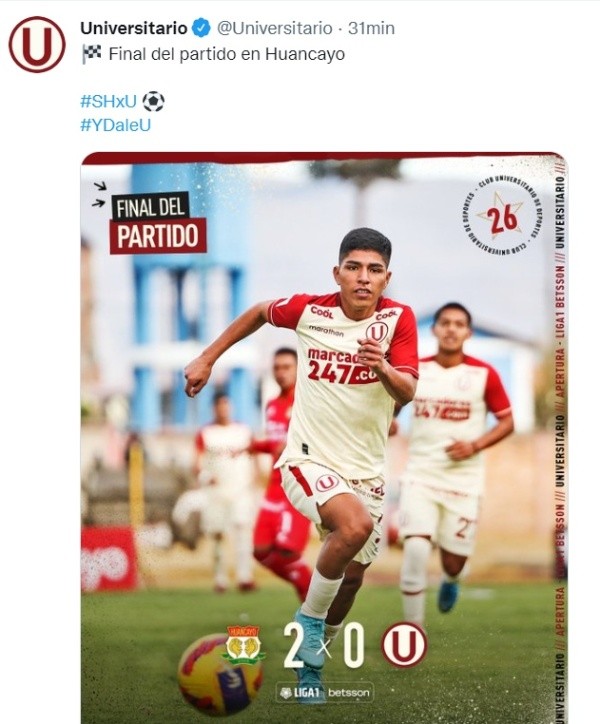The height and width of the screenshot is (724, 600).
Task: Click the 26 star emblem badge
Action: pos(501,218)
